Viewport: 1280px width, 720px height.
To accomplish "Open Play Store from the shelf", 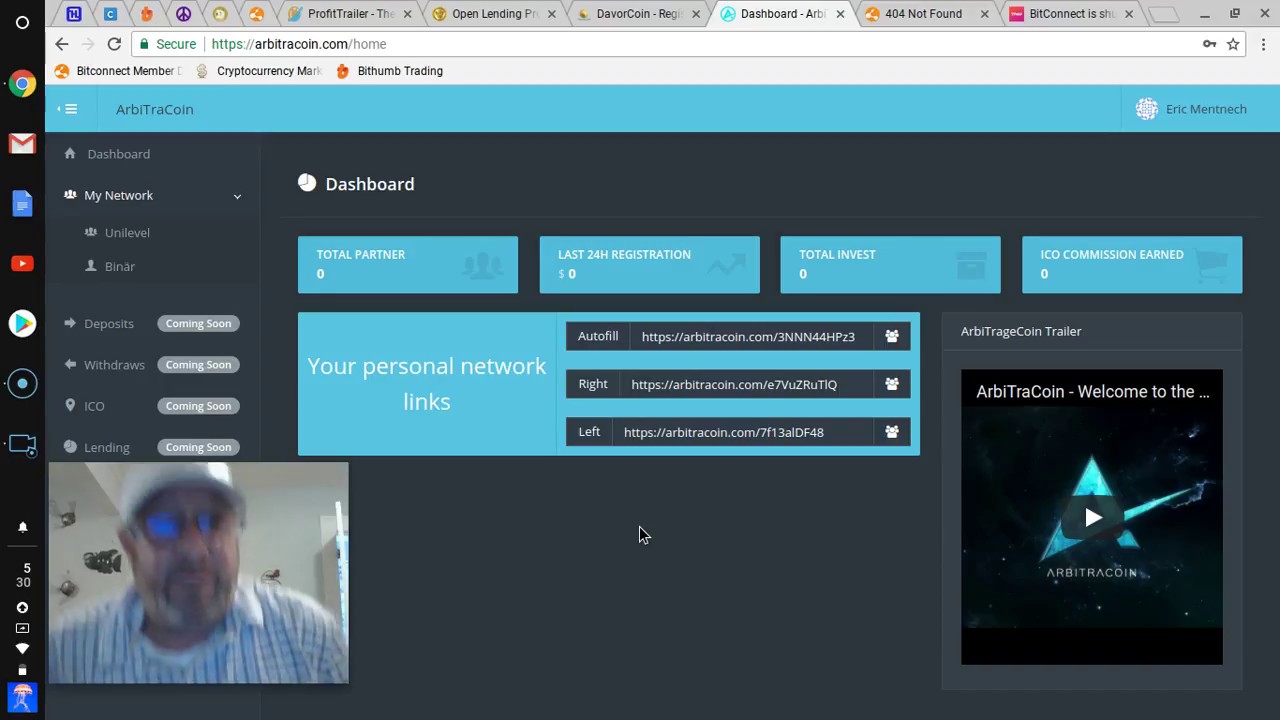I will 22,323.
